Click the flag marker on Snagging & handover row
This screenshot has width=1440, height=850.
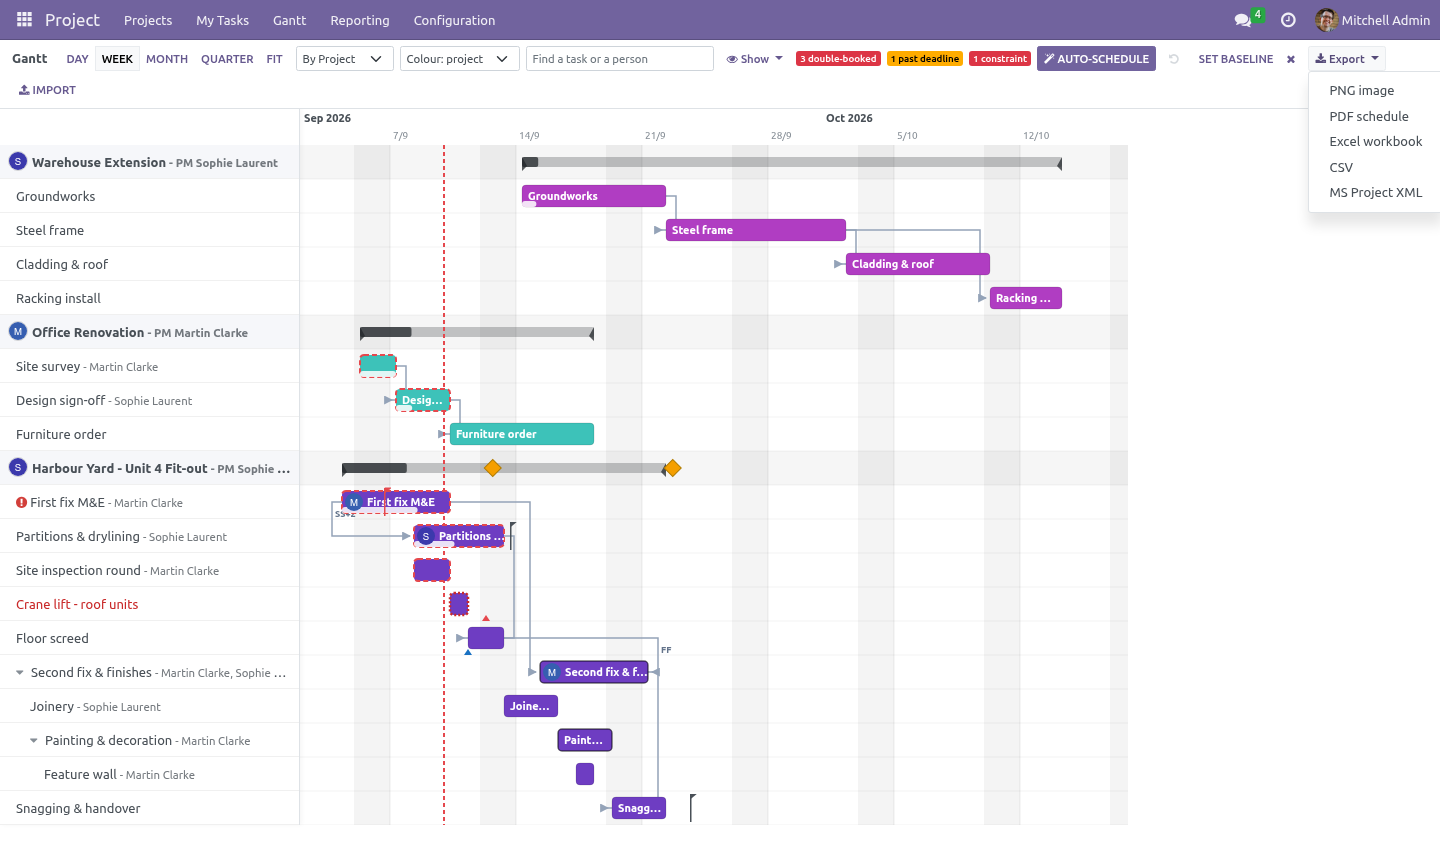(x=693, y=806)
